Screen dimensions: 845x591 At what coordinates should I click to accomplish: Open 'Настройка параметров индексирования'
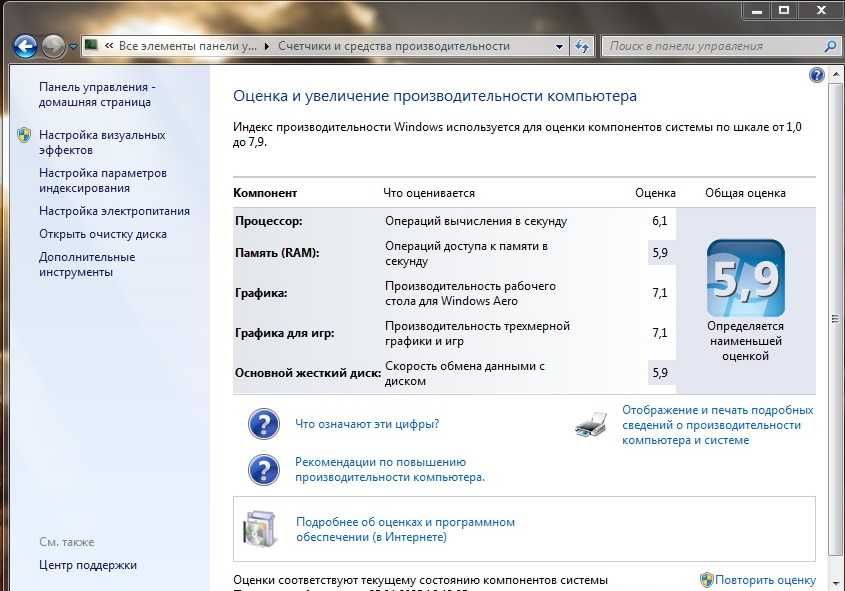[x=102, y=180]
